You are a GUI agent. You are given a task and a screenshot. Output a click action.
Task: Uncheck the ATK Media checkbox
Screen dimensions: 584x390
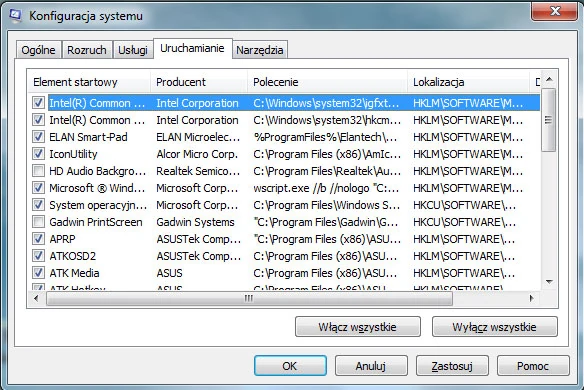click(38, 273)
